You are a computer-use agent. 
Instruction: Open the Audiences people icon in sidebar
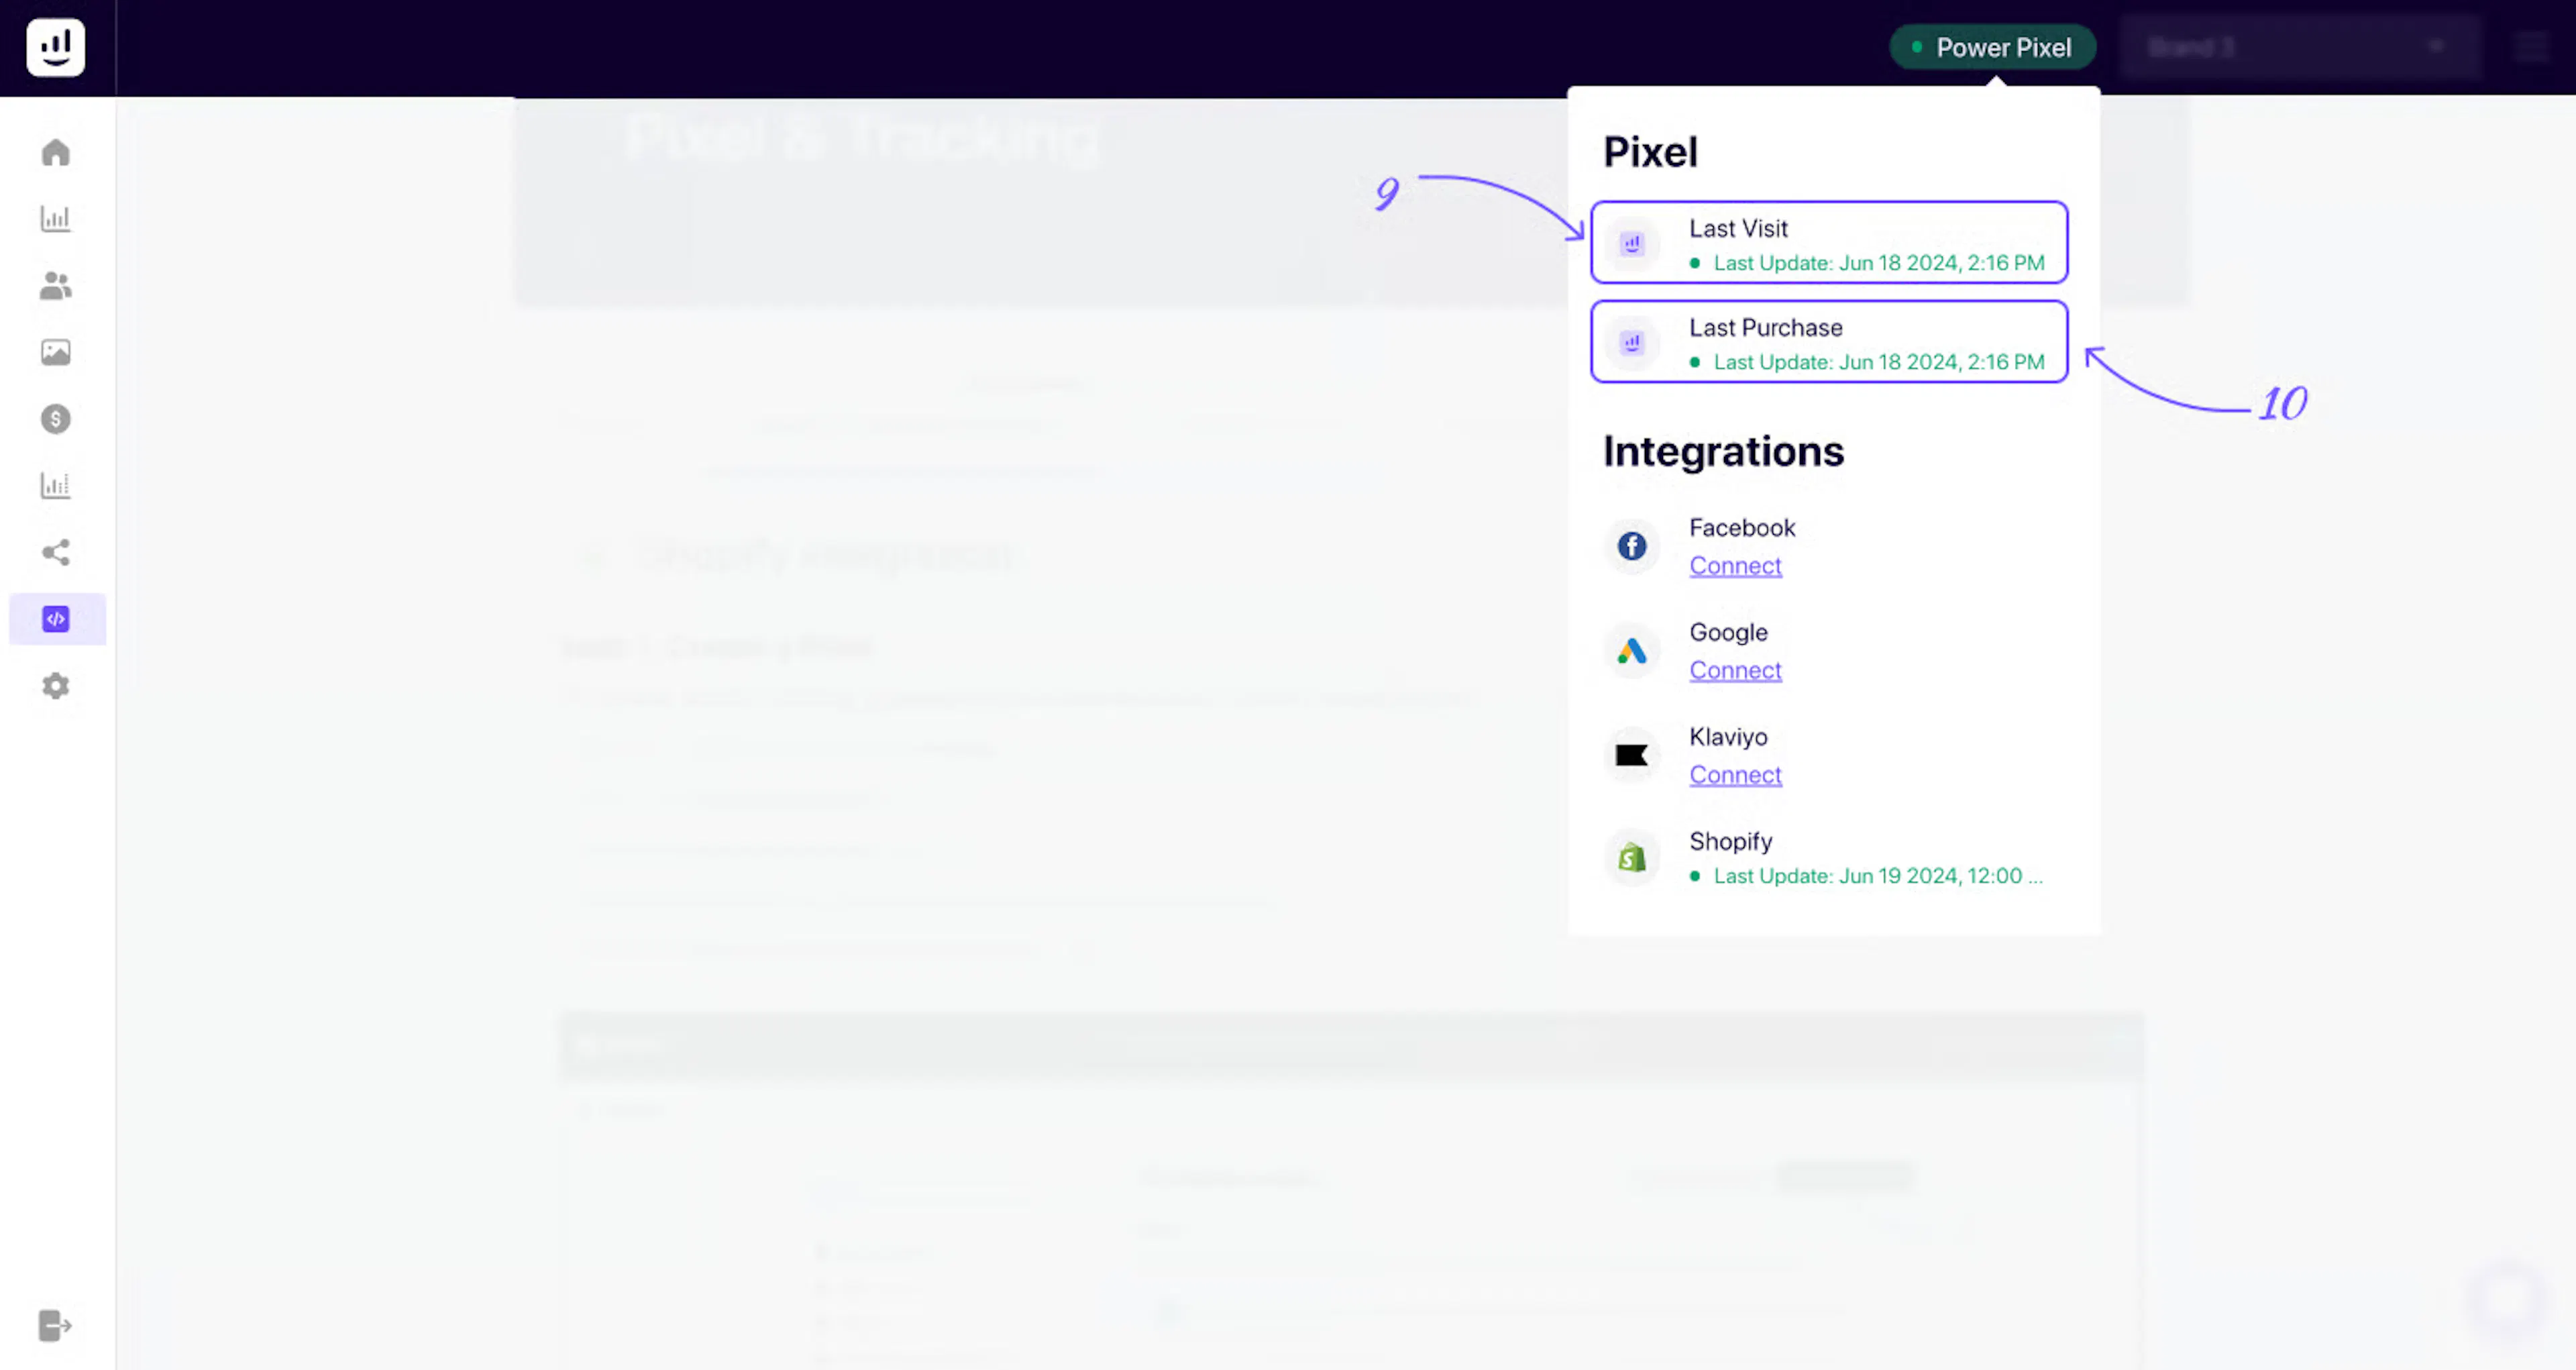click(56, 286)
